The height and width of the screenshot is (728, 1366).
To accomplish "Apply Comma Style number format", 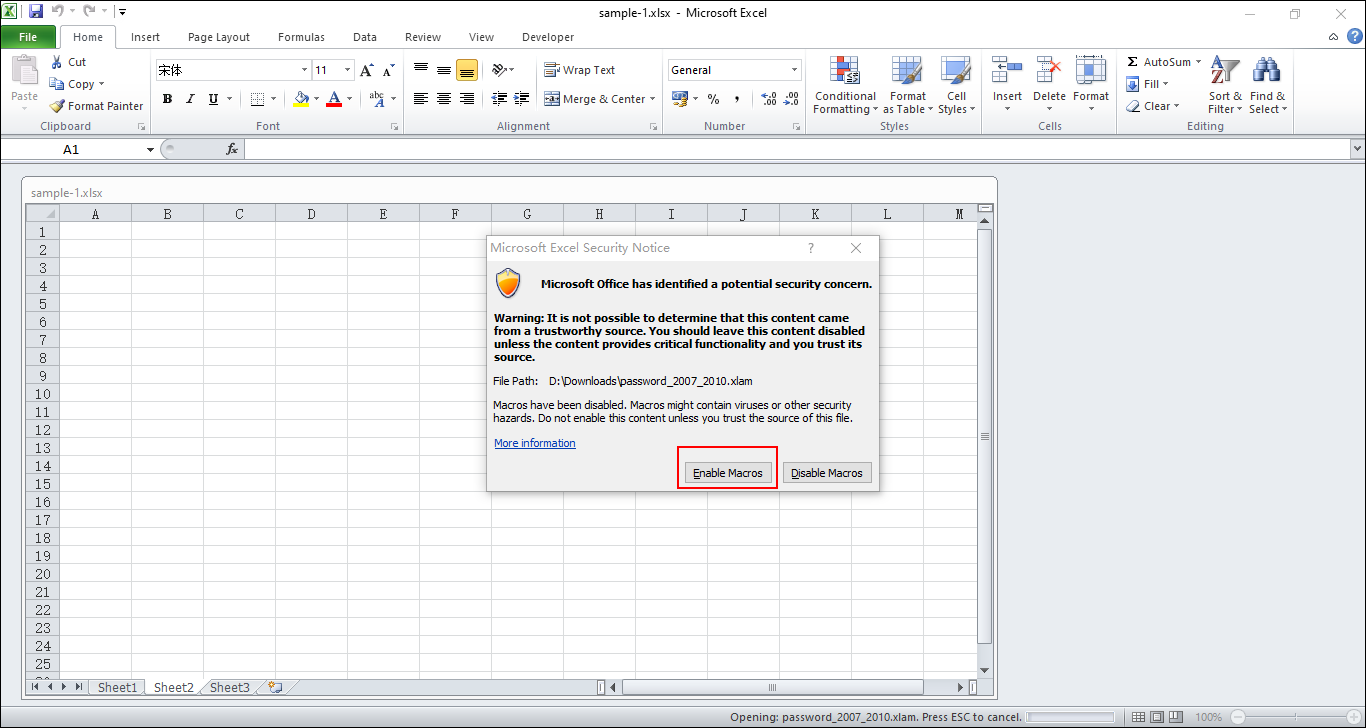I will pyautogui.click(x=737, y=99).
